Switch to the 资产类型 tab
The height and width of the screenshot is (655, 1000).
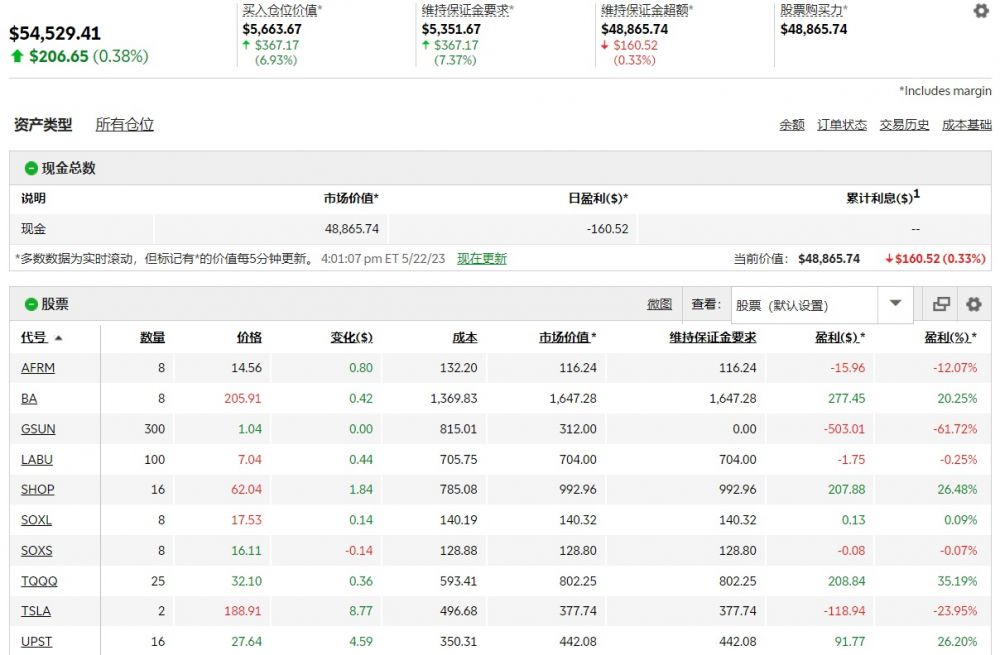[43, 125]
